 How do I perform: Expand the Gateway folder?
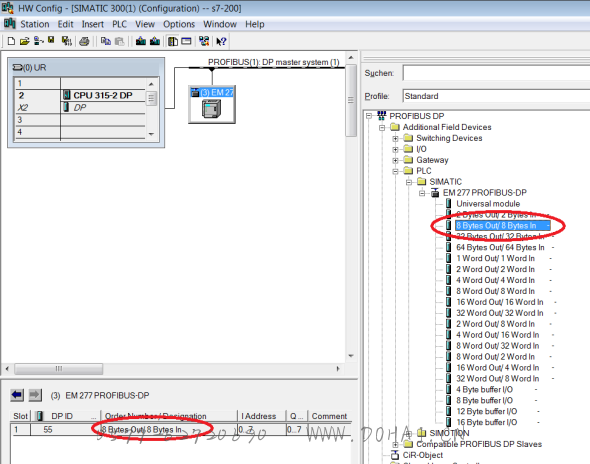point(395,160)
